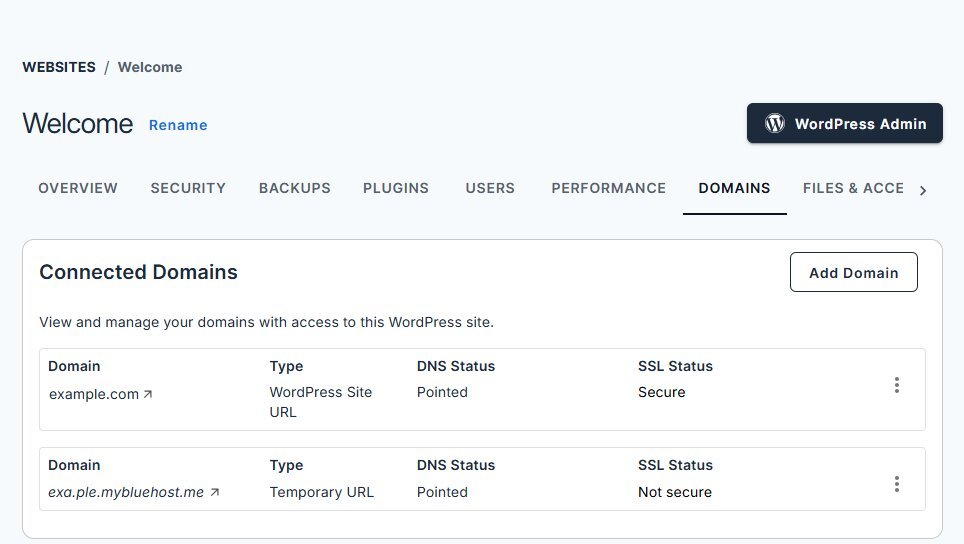Click the 'Secure' SSL status value
Image resolution: width=964 pixels, height=544 pixels.
(662, 392)
